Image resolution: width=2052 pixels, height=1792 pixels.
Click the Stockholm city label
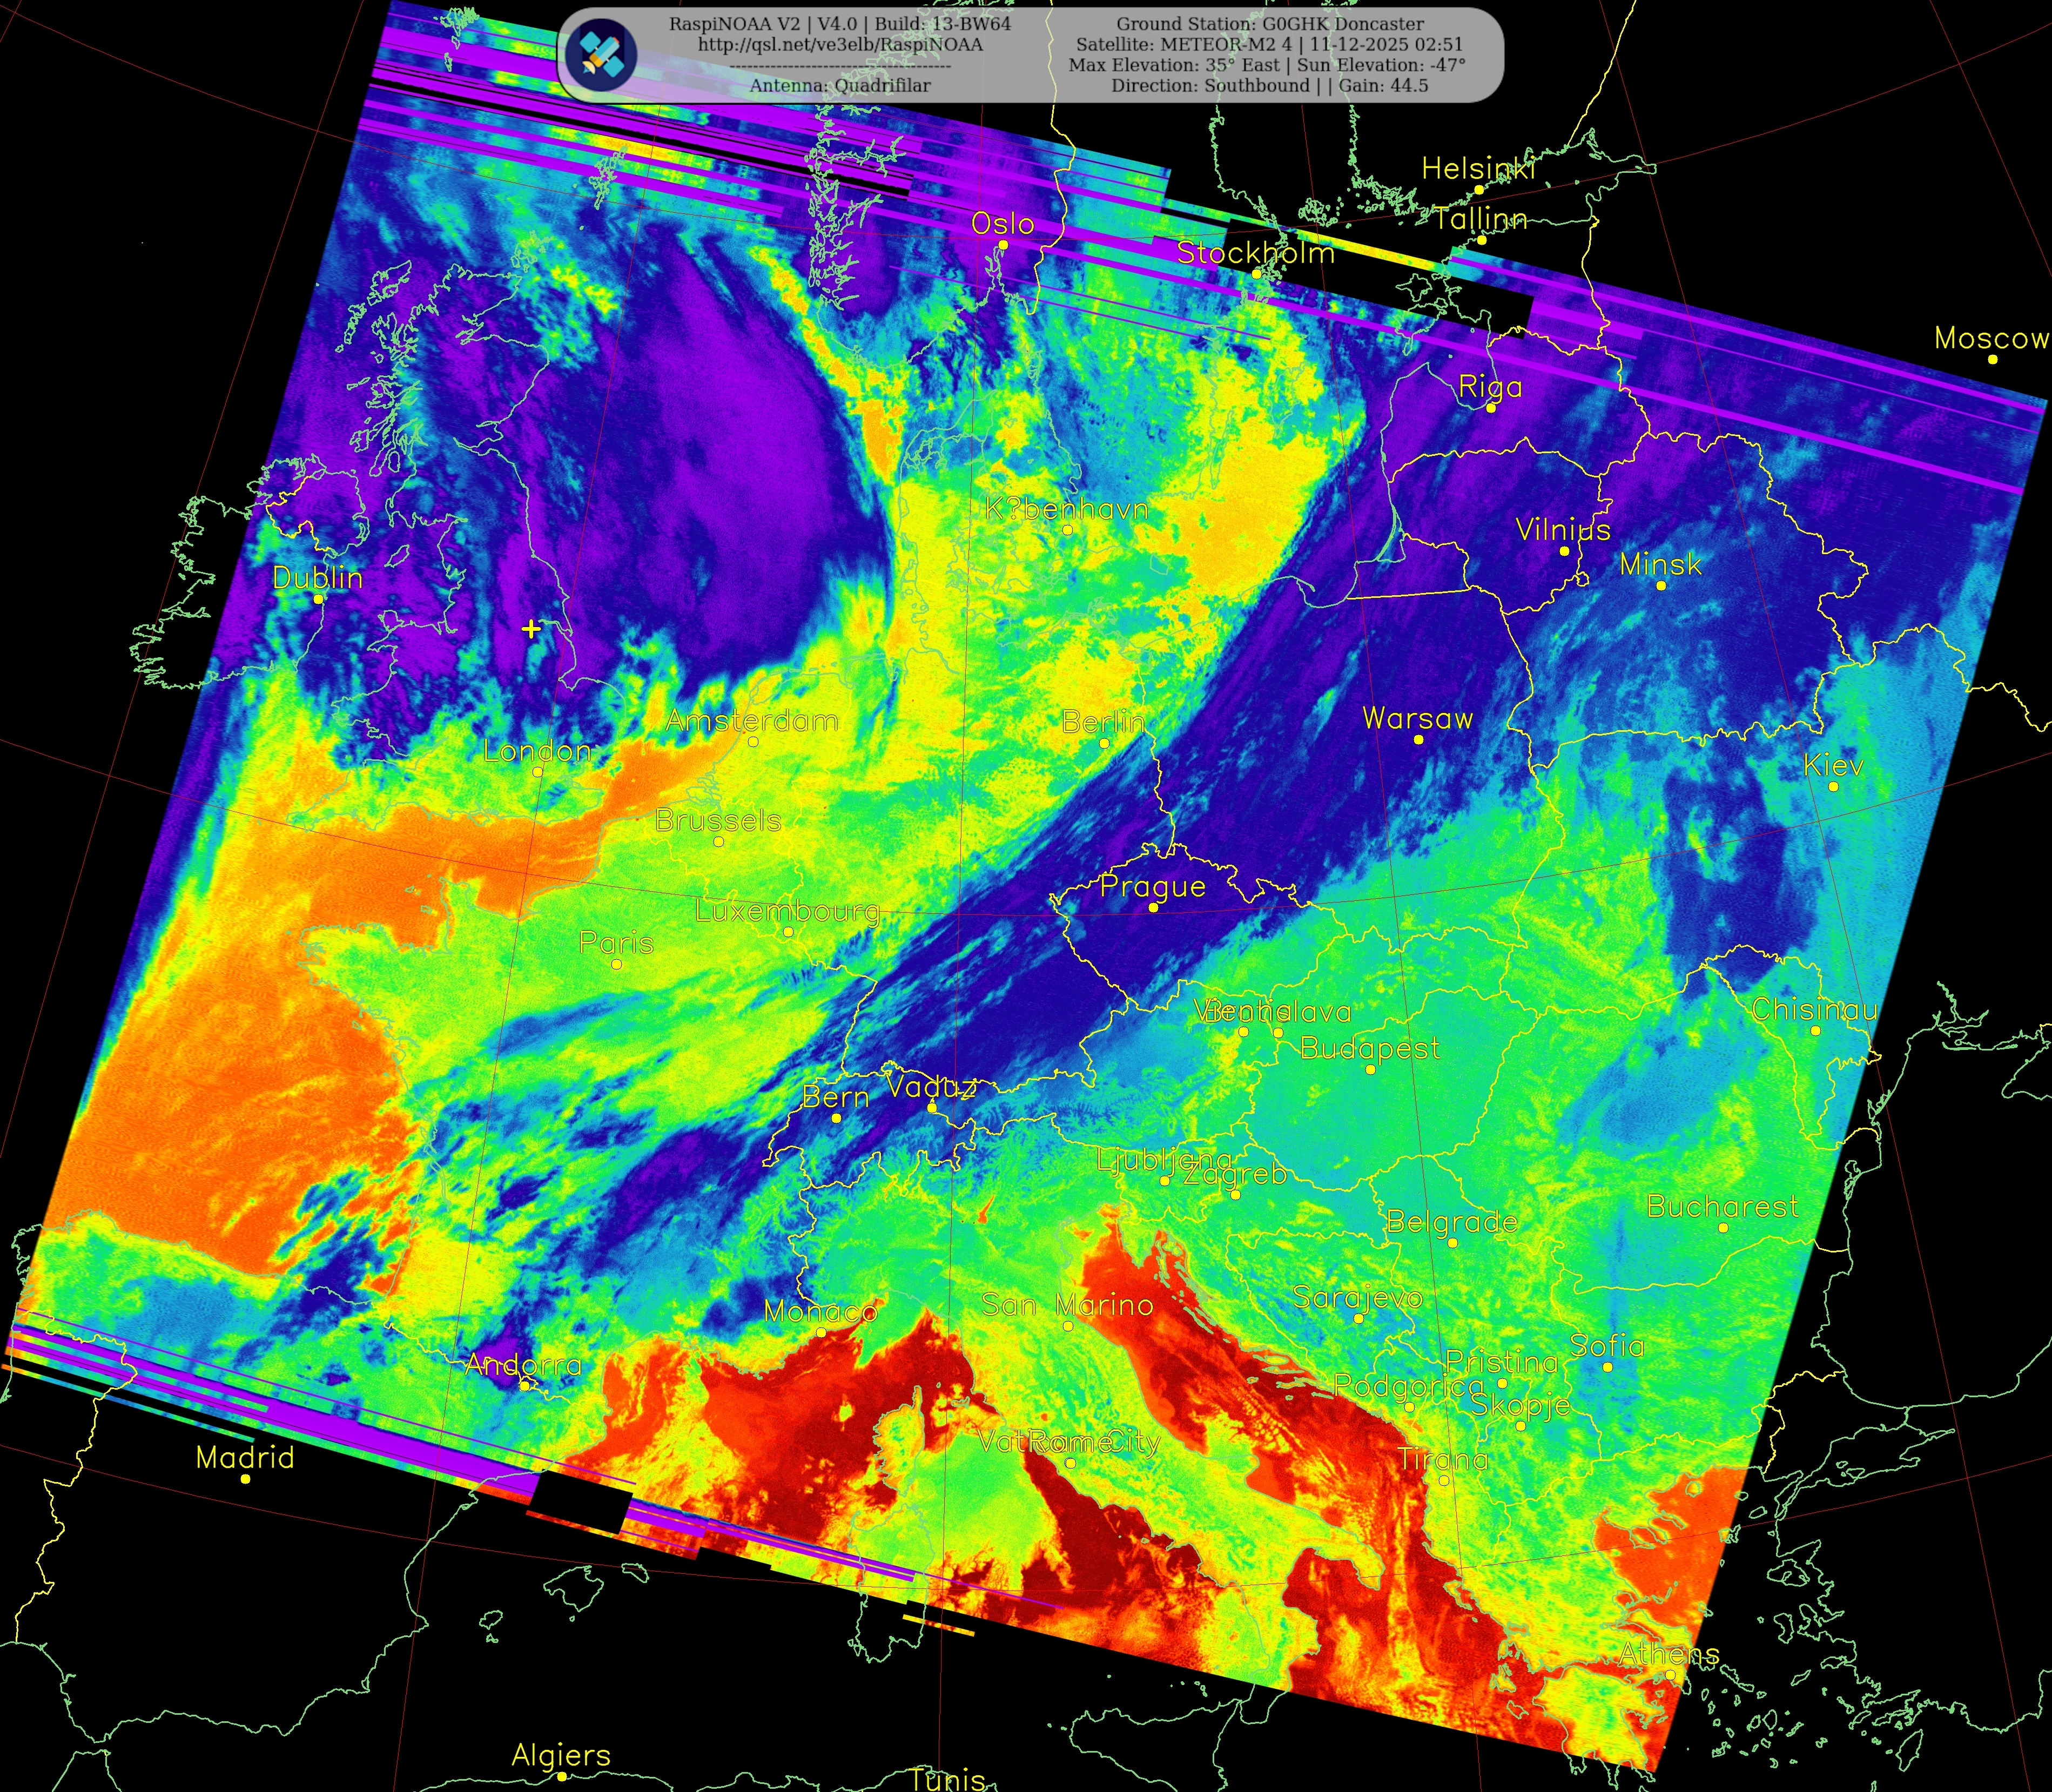pyautogui.click(x=1255, y=253)
